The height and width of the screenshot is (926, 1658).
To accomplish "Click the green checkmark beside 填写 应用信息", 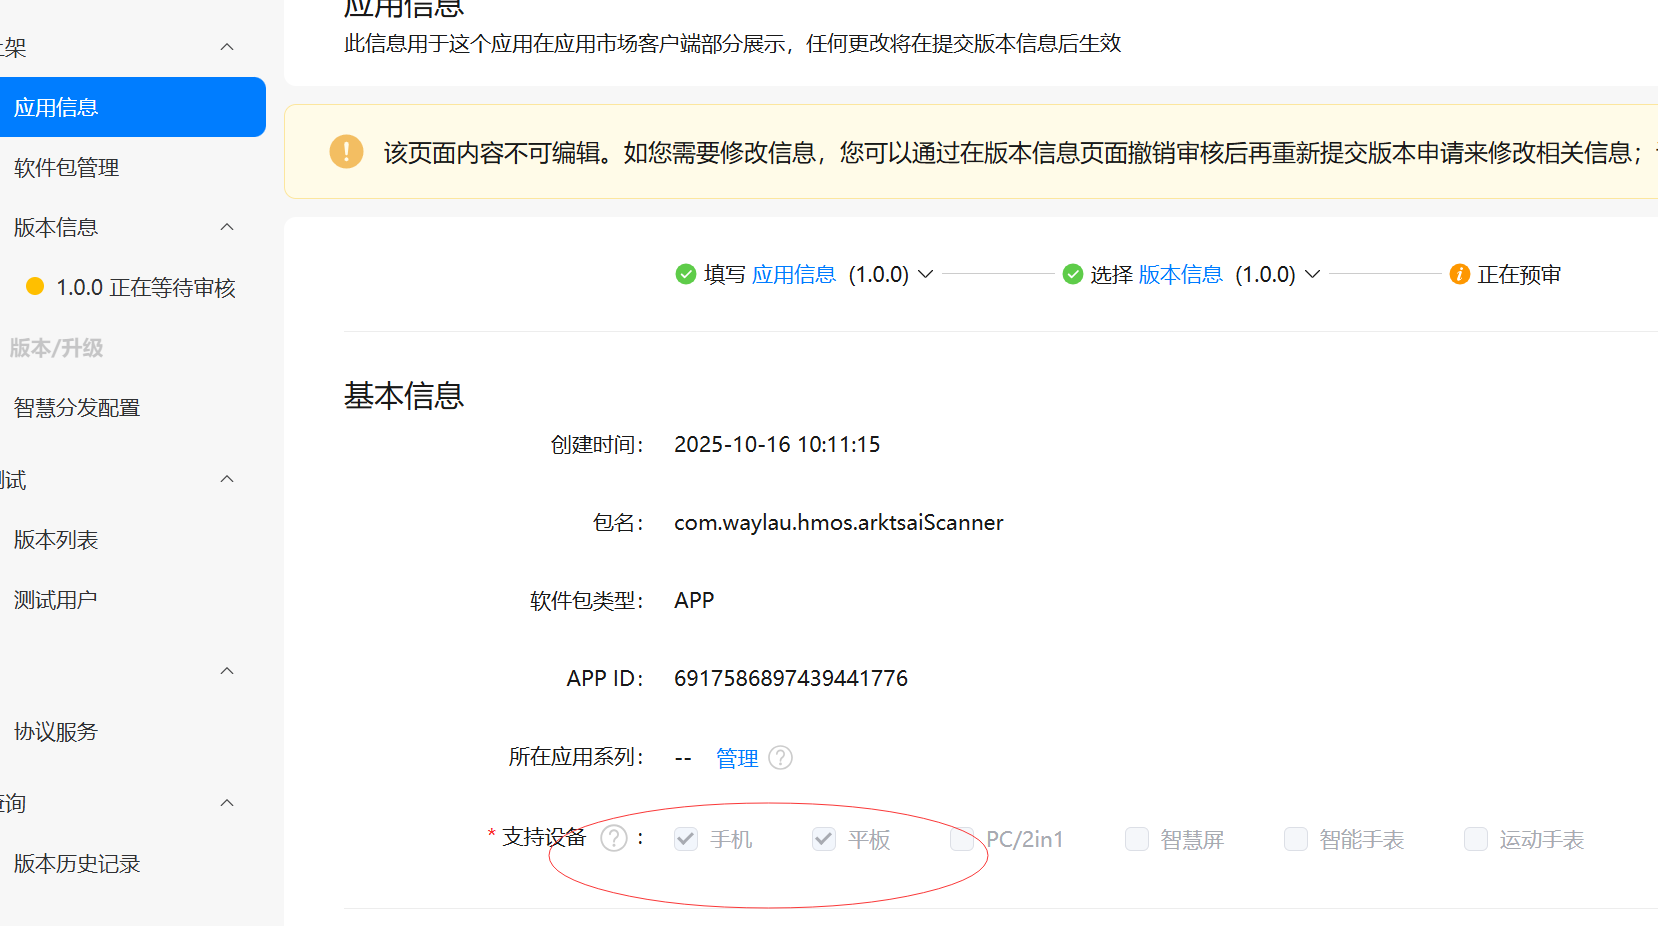I will [685, 274].
